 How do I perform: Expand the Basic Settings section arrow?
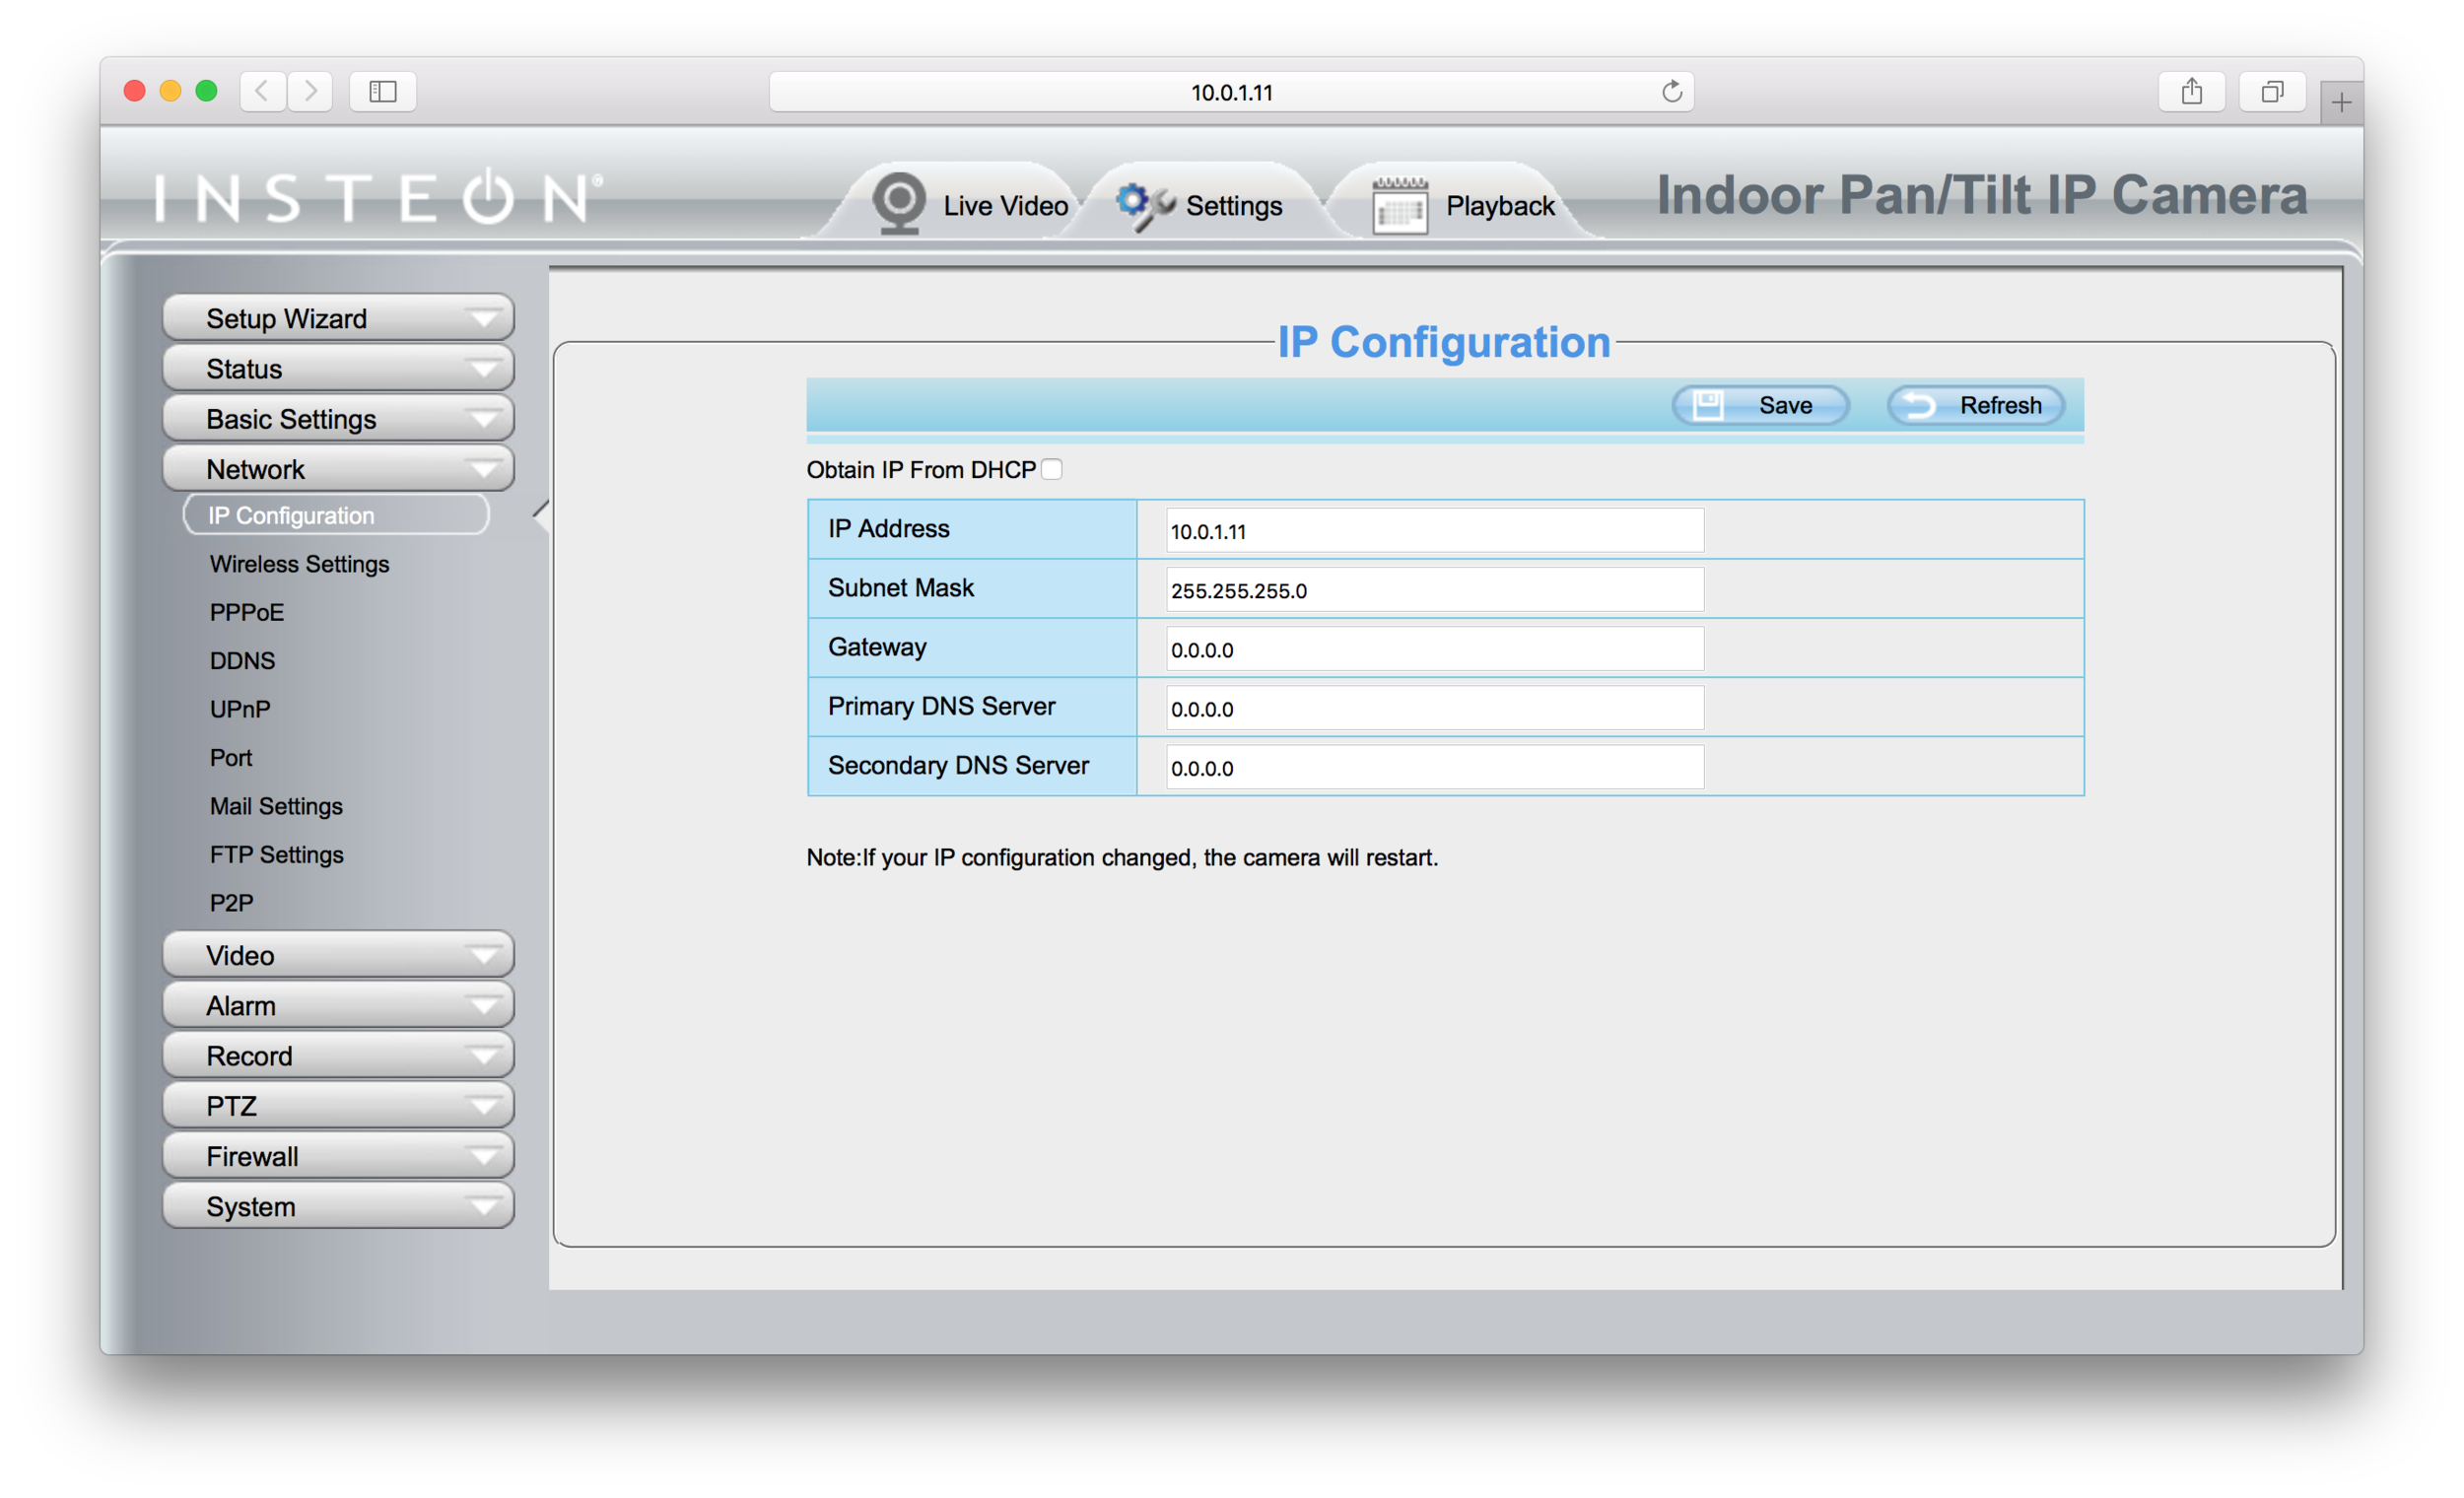coord(483,419)
